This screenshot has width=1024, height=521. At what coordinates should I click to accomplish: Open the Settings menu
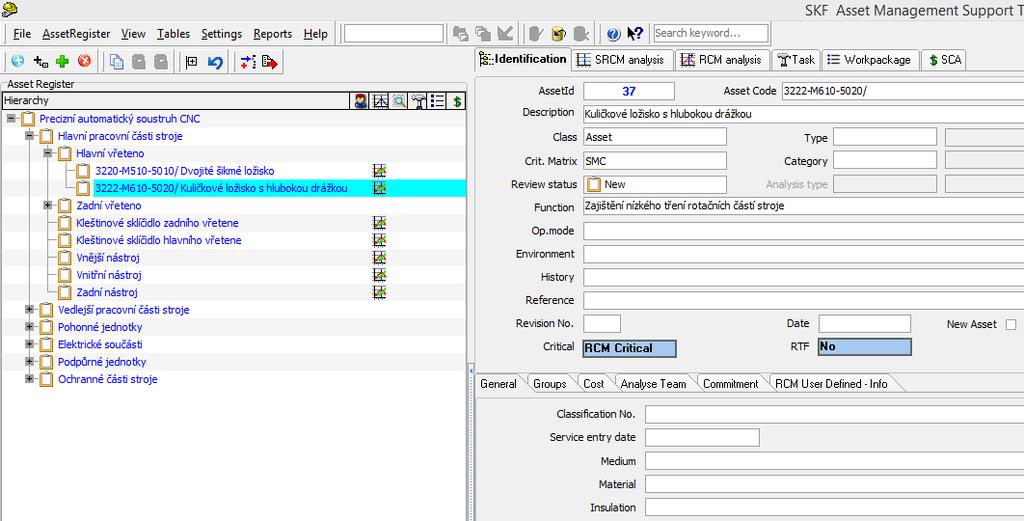coord(221,34)
